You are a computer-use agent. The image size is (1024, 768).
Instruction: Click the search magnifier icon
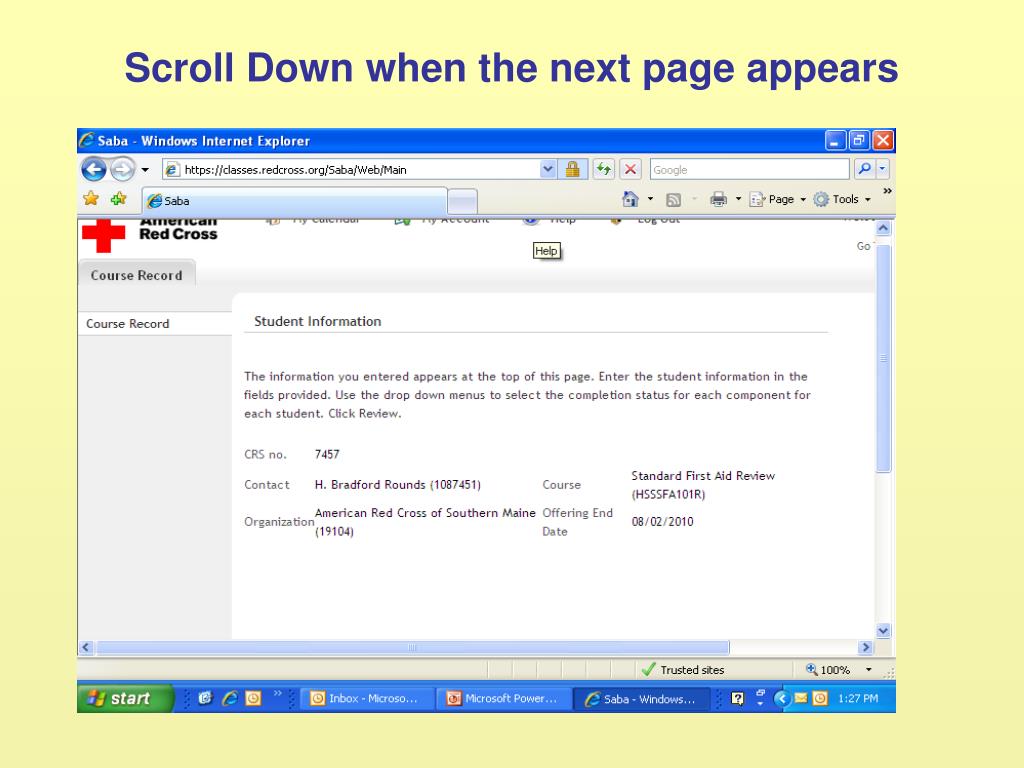[x=865, y=169]
